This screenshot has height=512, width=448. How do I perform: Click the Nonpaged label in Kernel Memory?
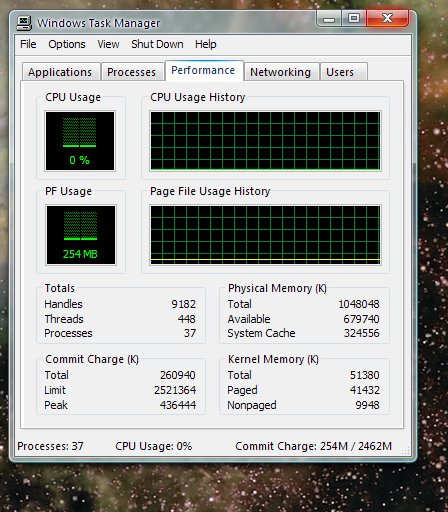[x=252, y=405]
